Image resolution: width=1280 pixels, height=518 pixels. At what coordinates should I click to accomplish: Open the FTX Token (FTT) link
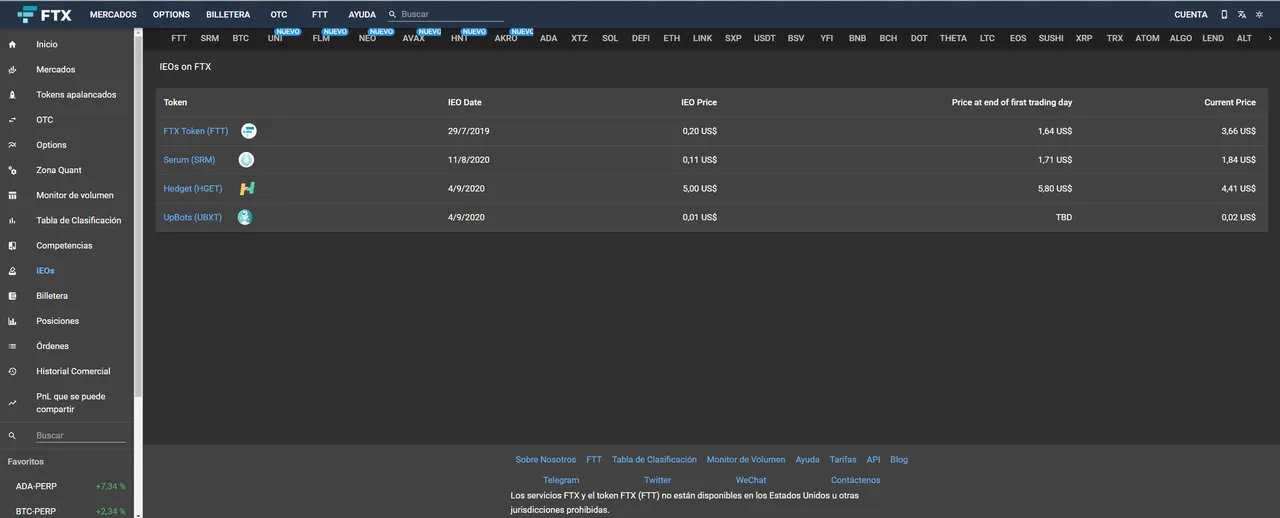[x=196, y=131]
